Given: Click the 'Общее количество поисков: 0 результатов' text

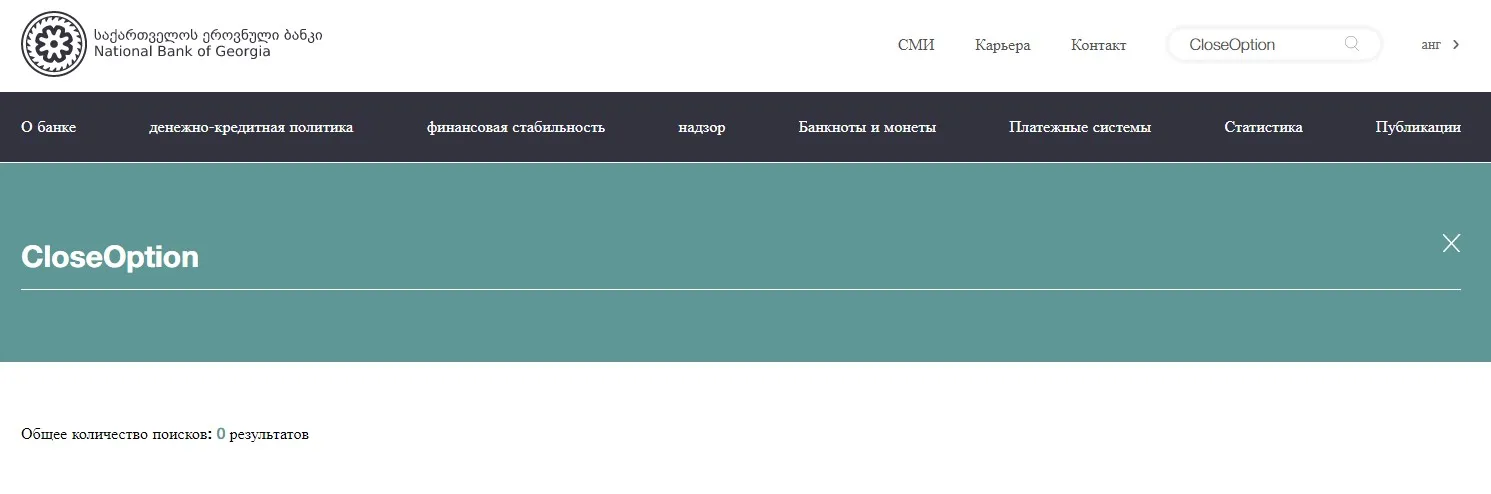Looking at the screenshot, I should coord(165,434).
